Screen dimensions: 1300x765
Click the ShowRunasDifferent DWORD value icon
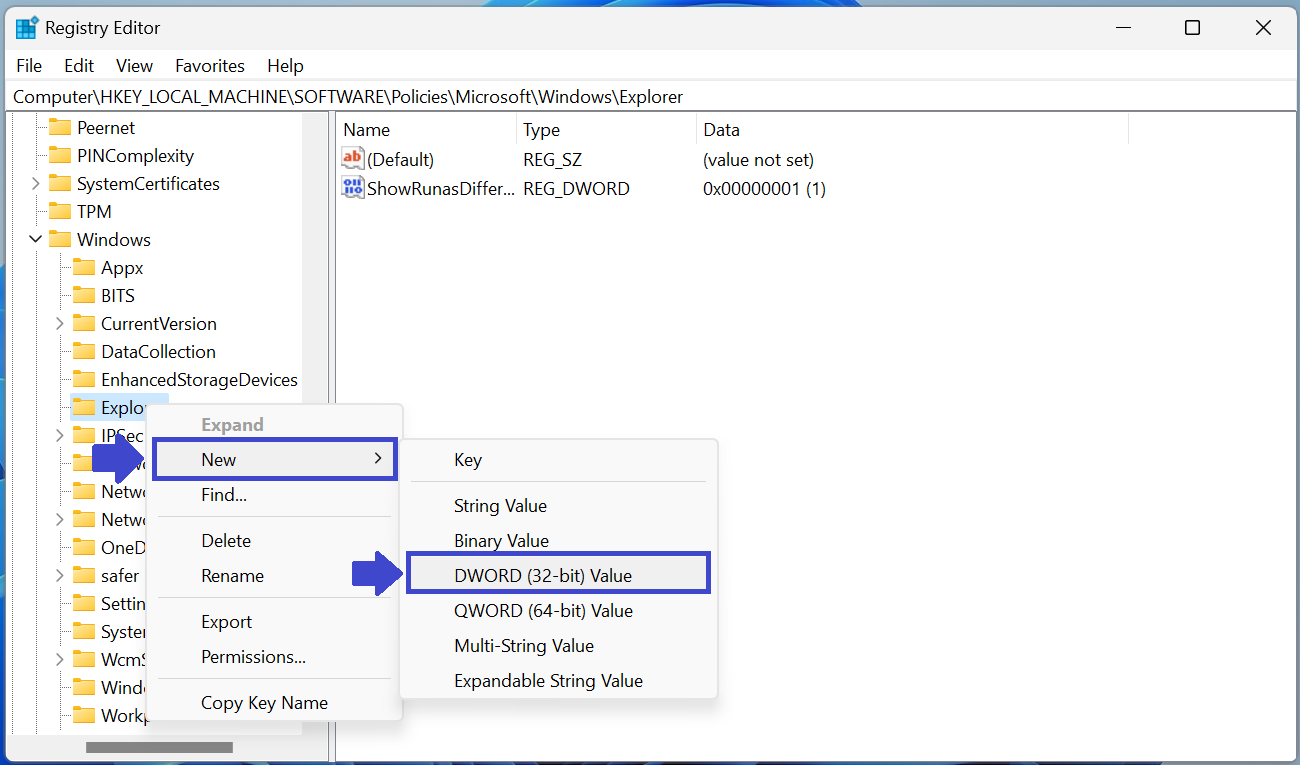[x=353, y=188]
